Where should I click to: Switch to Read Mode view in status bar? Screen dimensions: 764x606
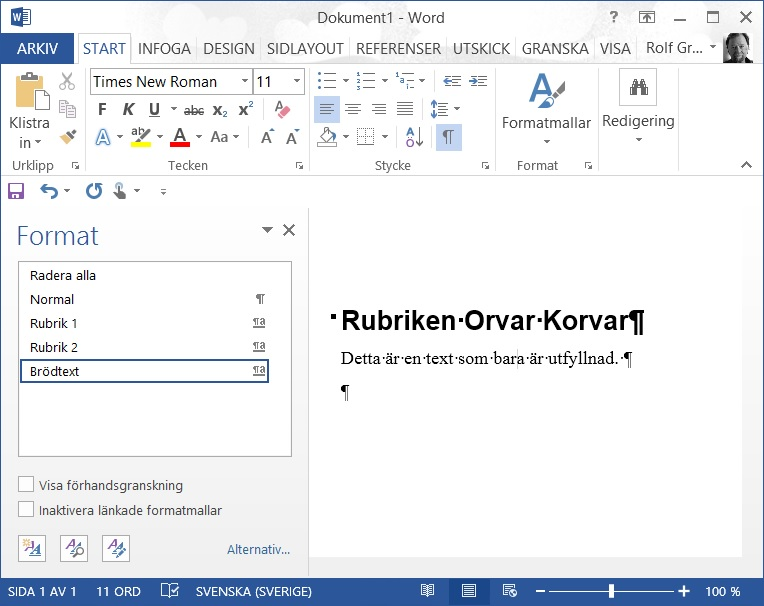[x=428, y=591]
